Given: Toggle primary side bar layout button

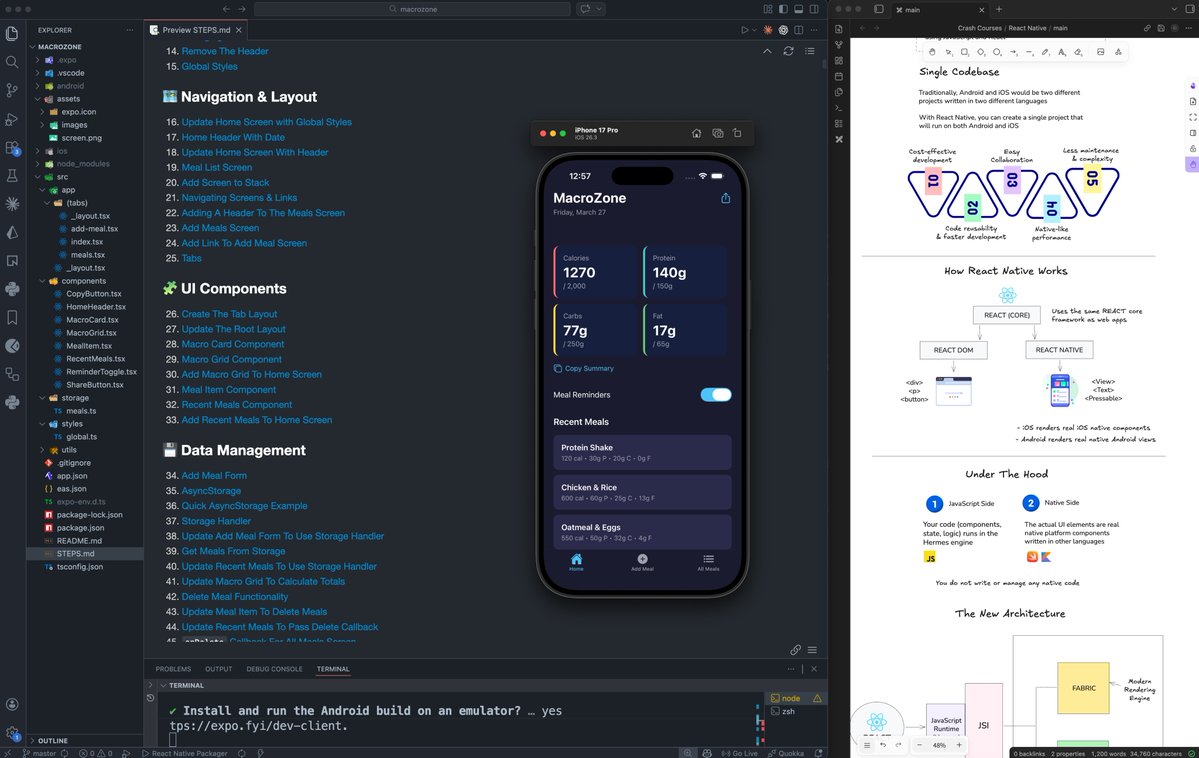Looking at the screenshot, I should [x=783, y=9].
